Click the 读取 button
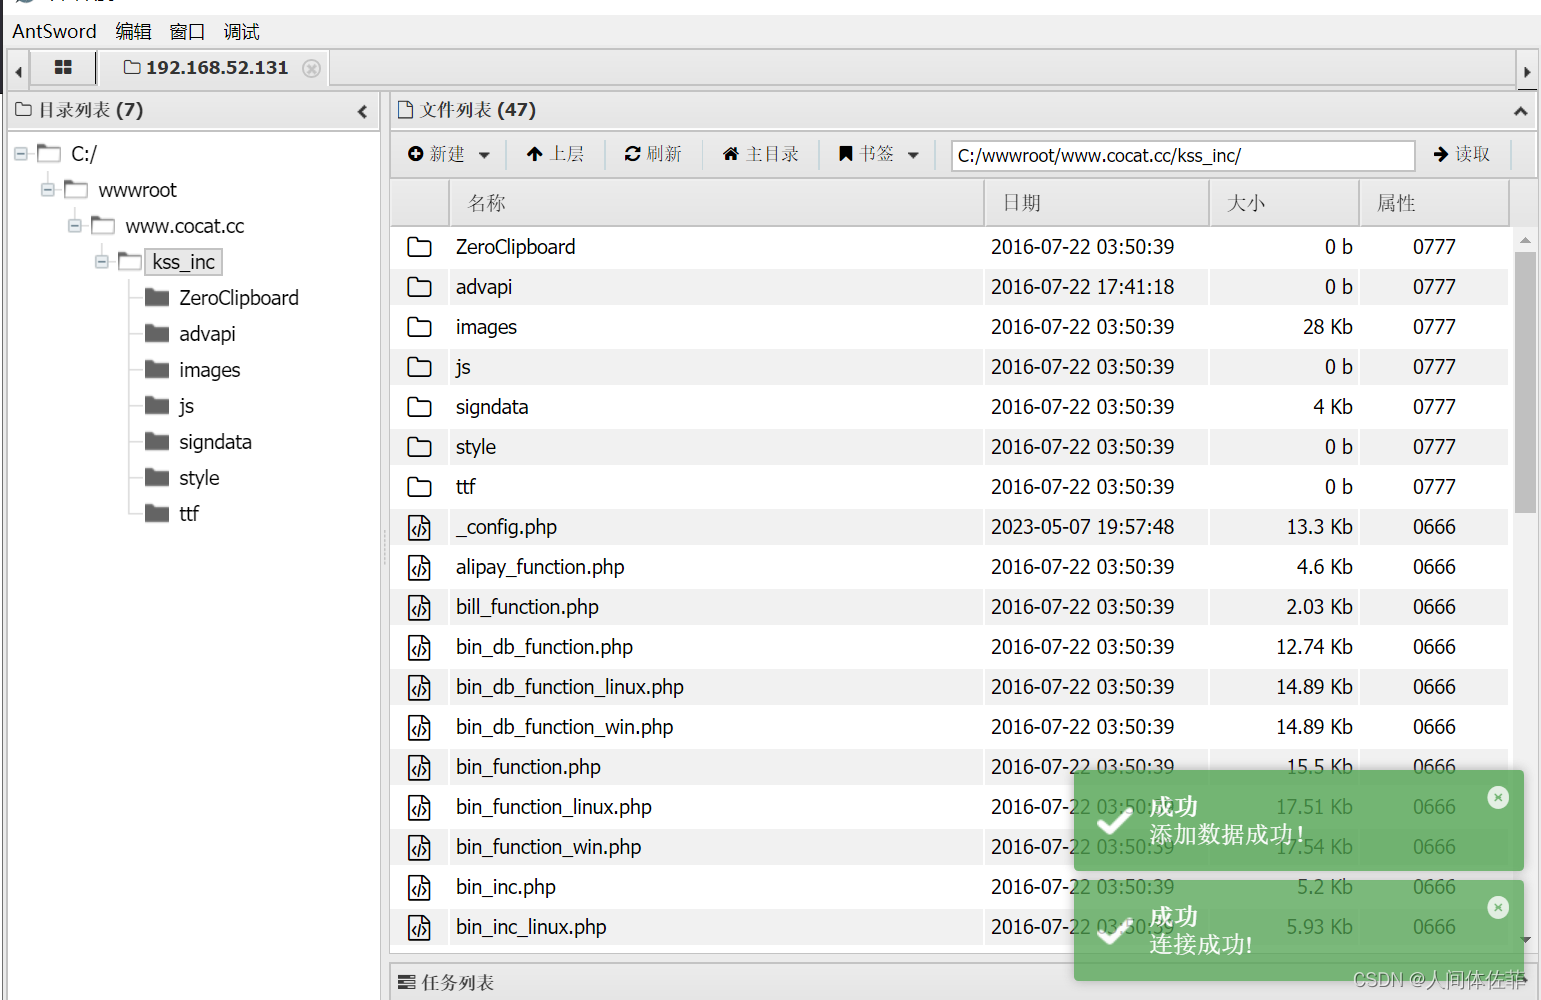Image resolution: width=1541 pixels, height=1000 pixels. [1461, 154]
